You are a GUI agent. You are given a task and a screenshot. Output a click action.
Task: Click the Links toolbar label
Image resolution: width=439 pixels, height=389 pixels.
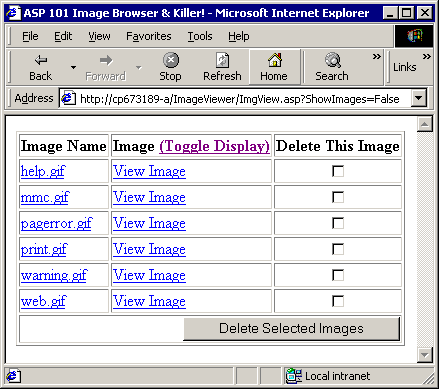point(405,67)
